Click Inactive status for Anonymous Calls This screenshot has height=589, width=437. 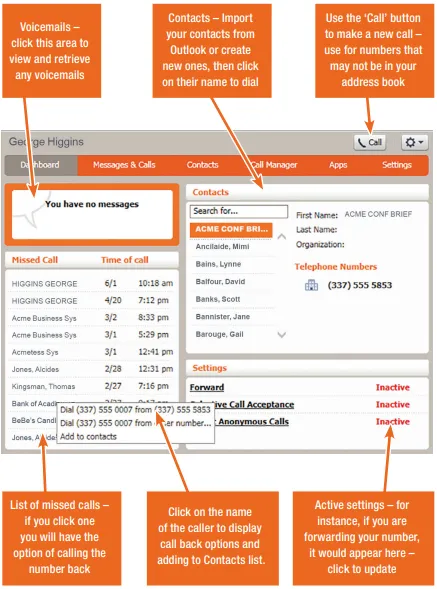tap(393, 422)
